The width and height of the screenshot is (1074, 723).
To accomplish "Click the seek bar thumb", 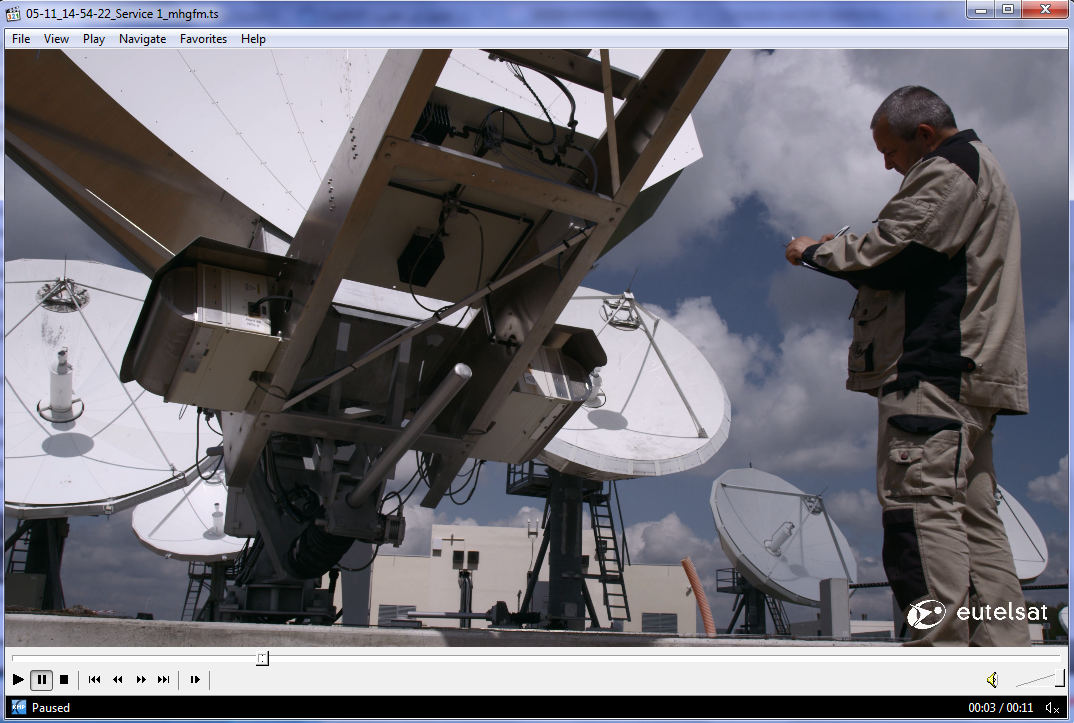I will [x=262, y=658].
